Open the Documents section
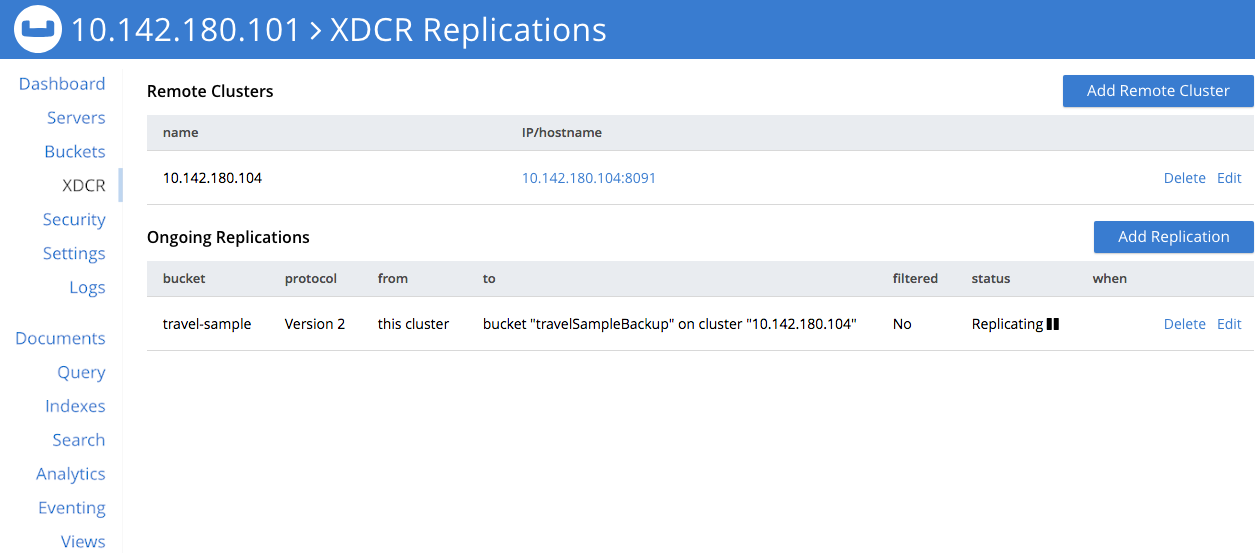 click(60, 339)
